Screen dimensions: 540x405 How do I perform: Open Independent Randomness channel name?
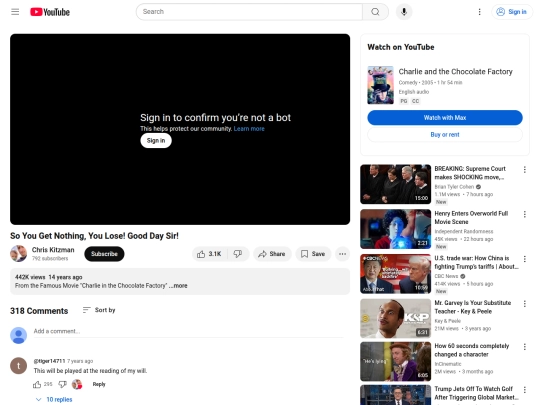(464, 231)
